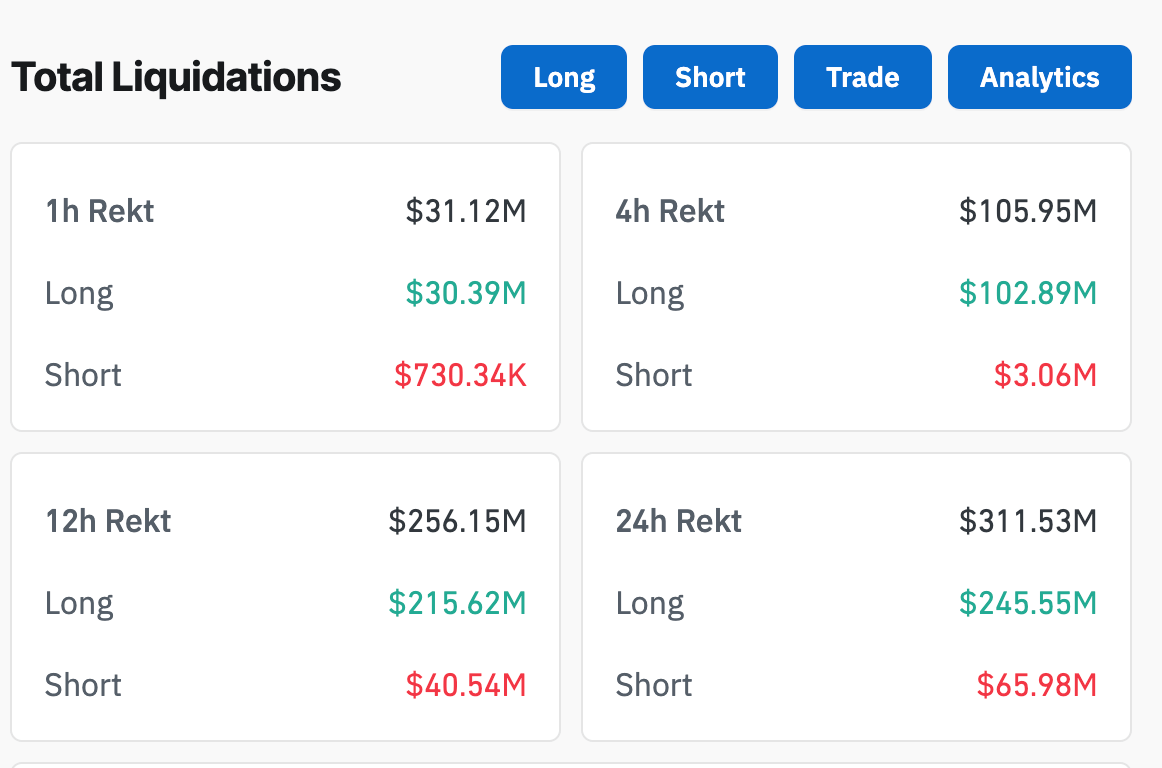Select the 24h Rekt label
This screenshot has width=1162, height=768.
[679, 521]
